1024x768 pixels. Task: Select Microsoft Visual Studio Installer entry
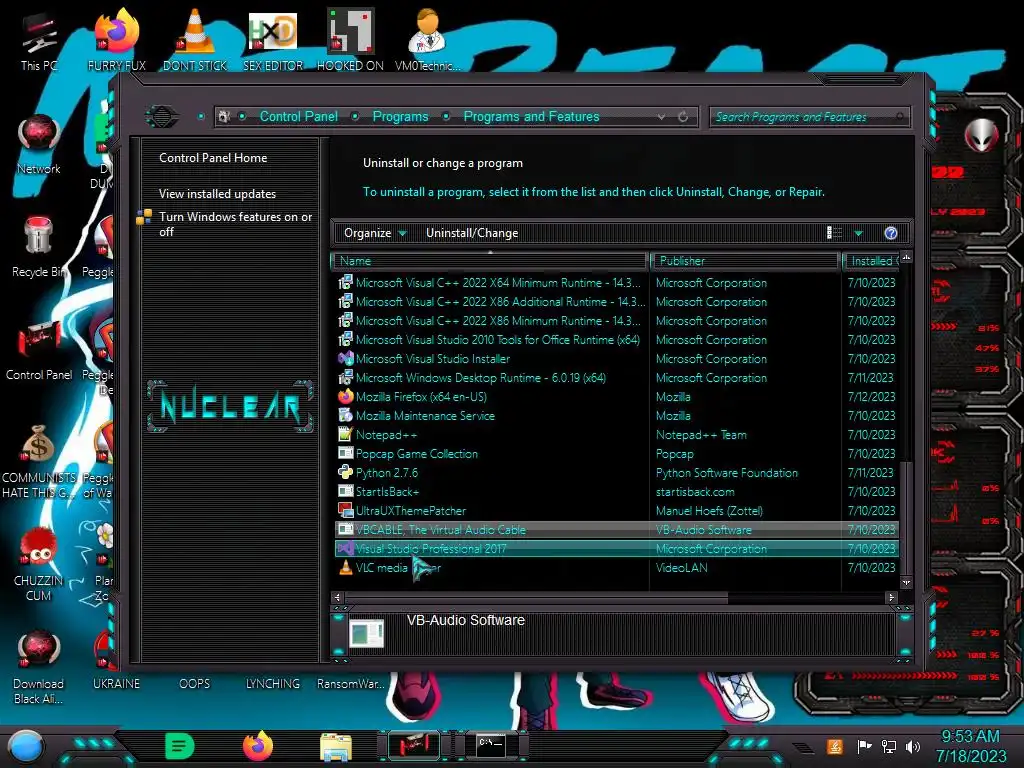pyautogui.click(x=616, y=359)
